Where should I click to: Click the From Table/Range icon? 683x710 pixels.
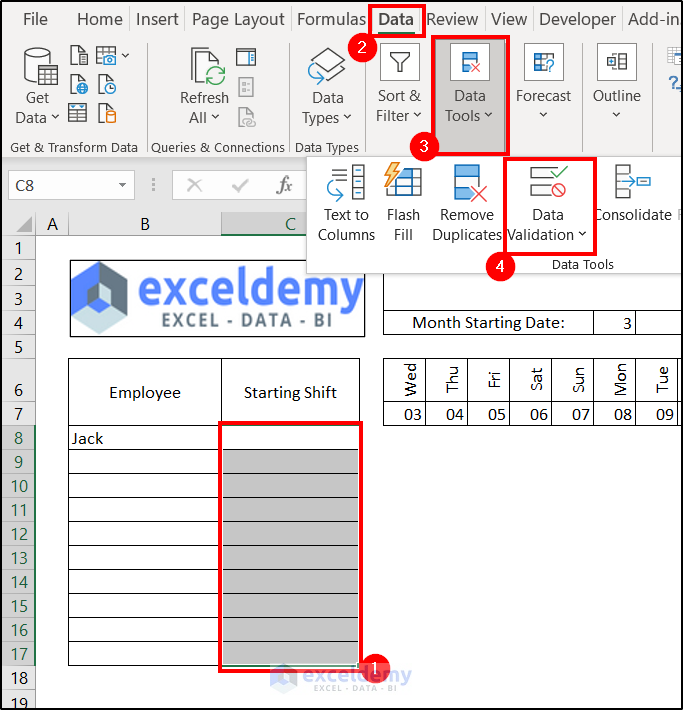tap(77, 113)
